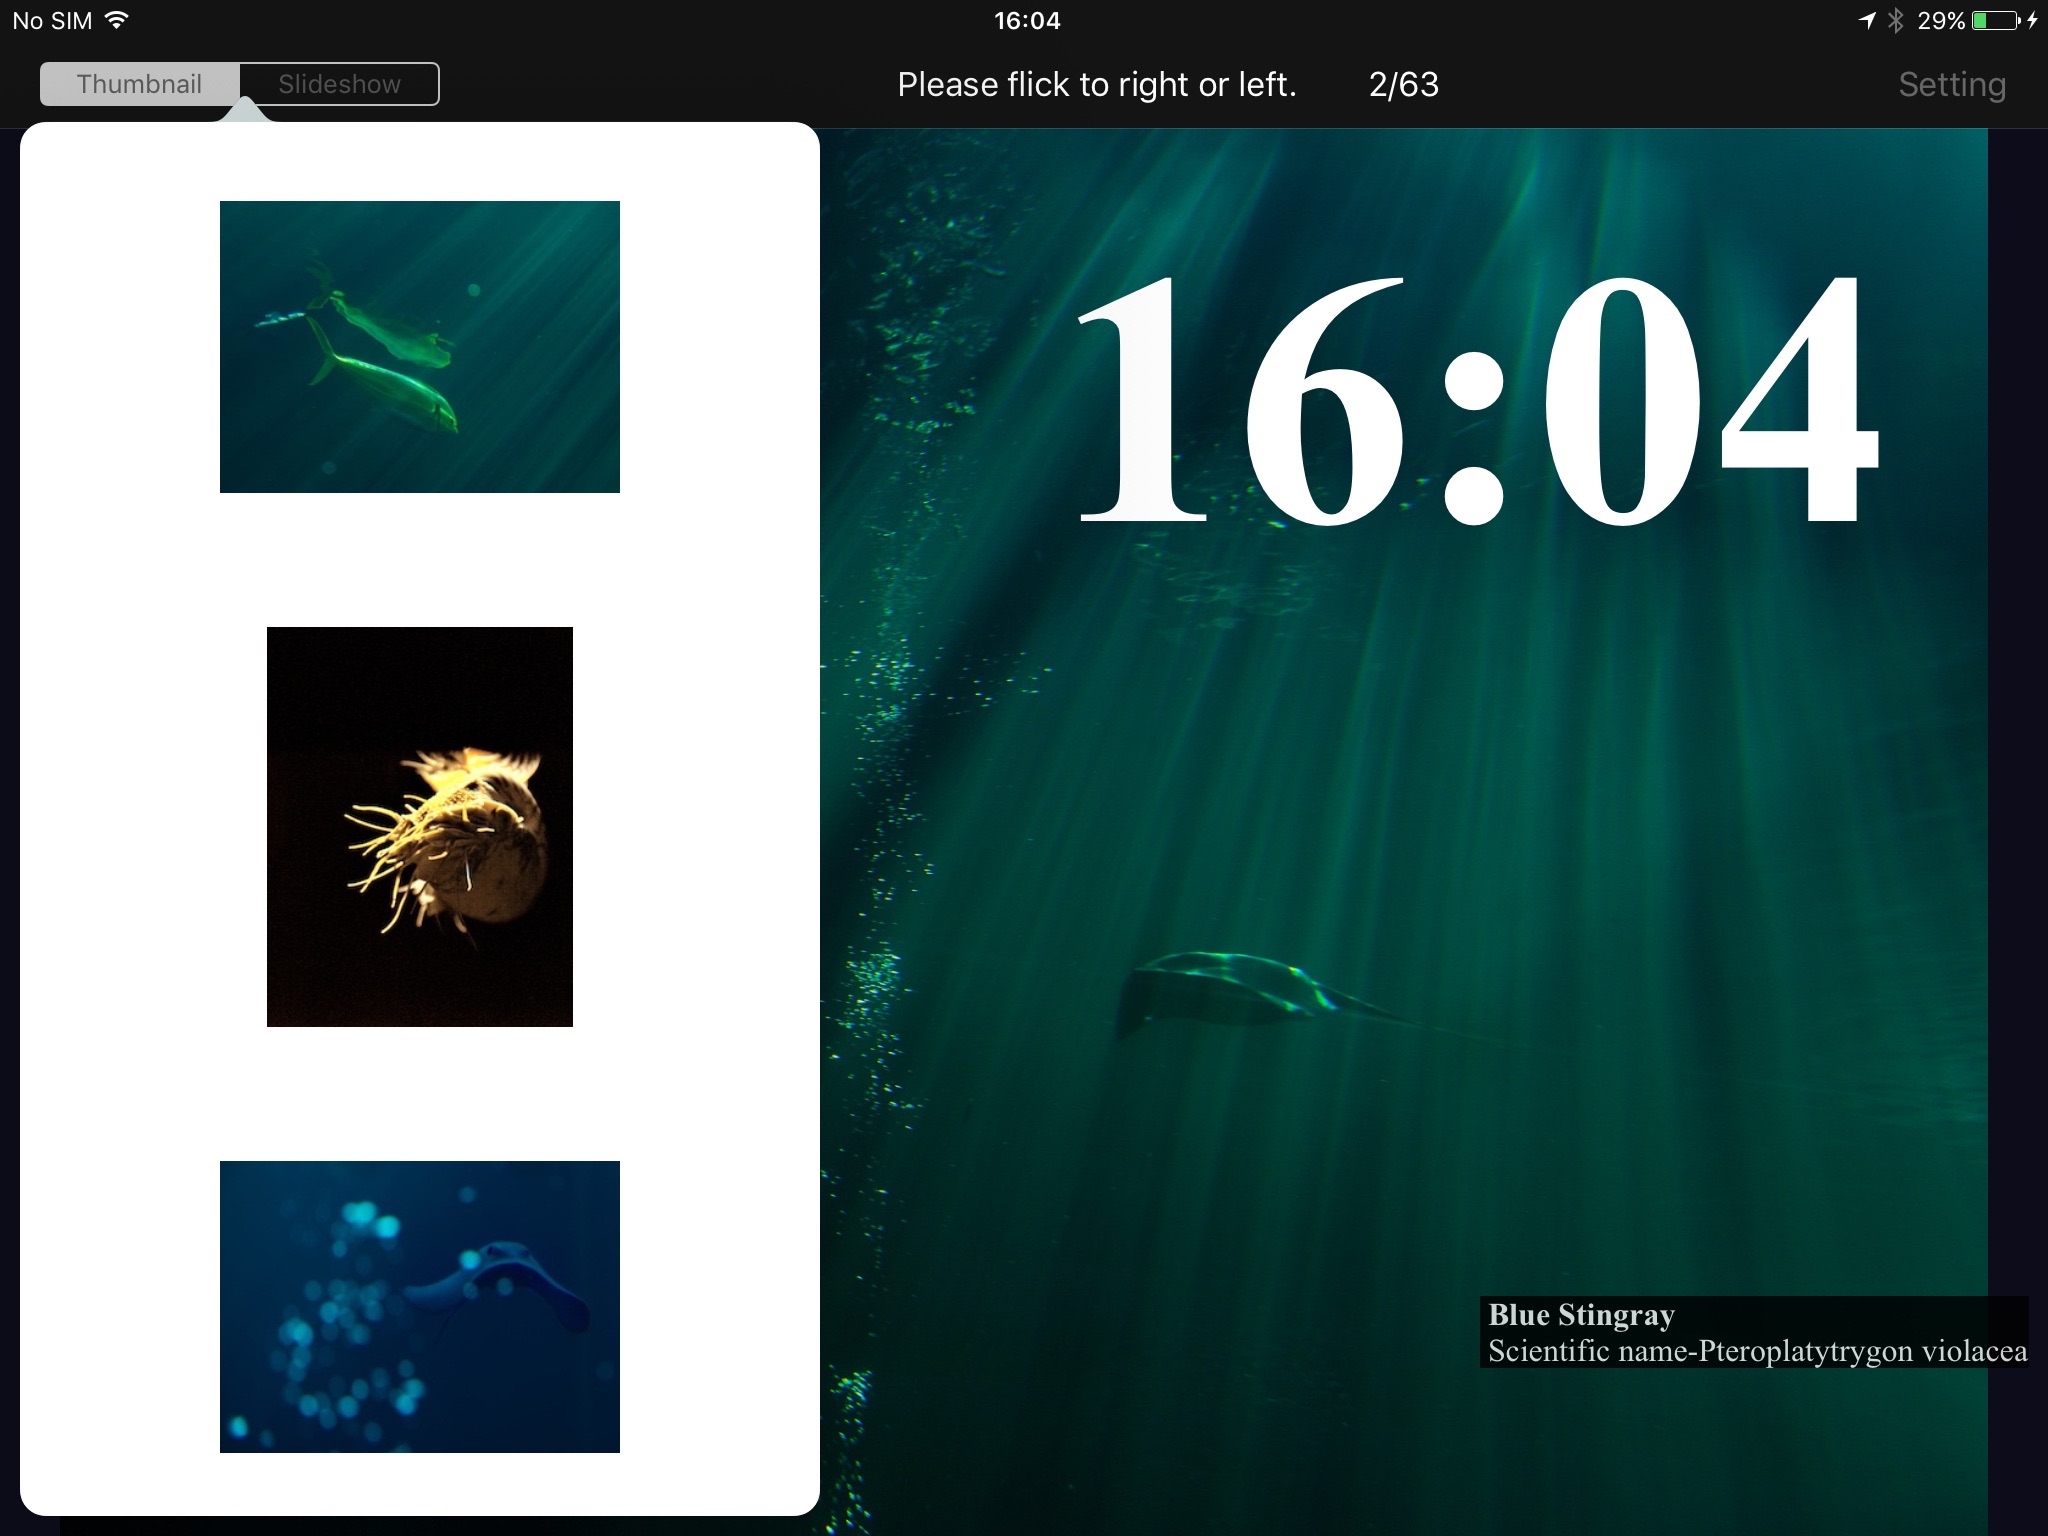
Task: Tap the large 16:04 clock display
Action: (1478, 400)
